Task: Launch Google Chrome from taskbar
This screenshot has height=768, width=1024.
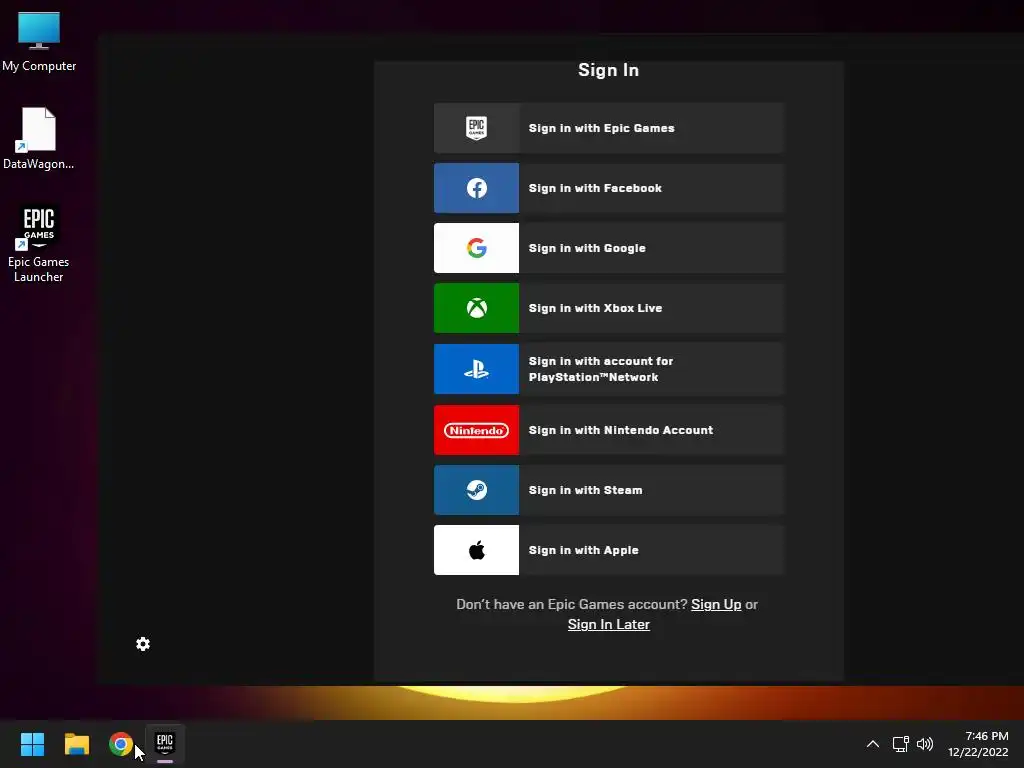Action: coord(121,744)
